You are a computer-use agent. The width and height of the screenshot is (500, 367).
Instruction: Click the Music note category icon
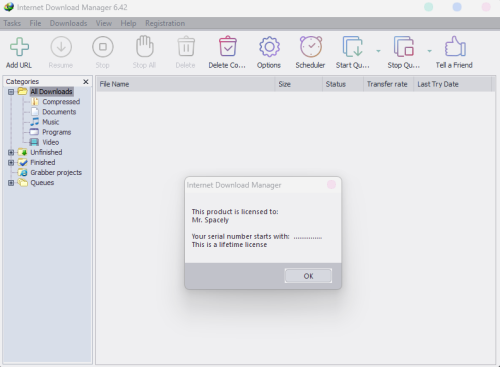[35, 122]
